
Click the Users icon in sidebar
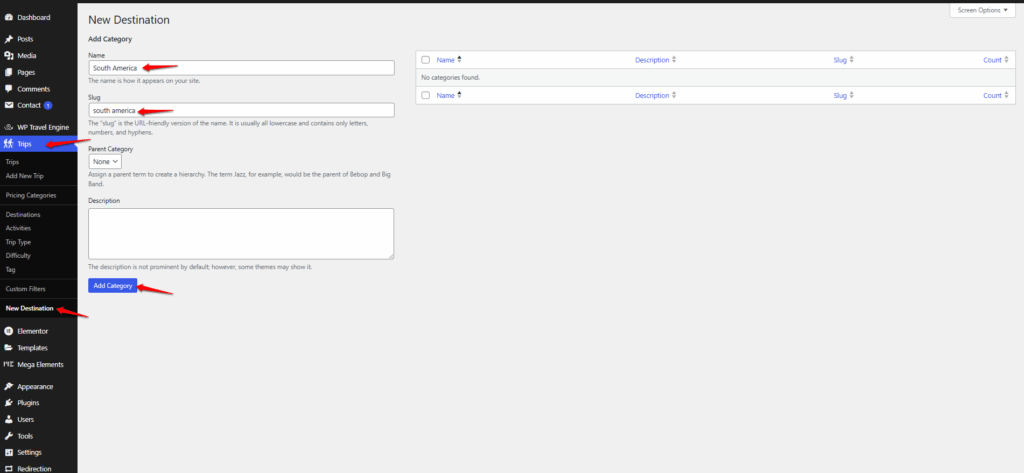(9, 419)
